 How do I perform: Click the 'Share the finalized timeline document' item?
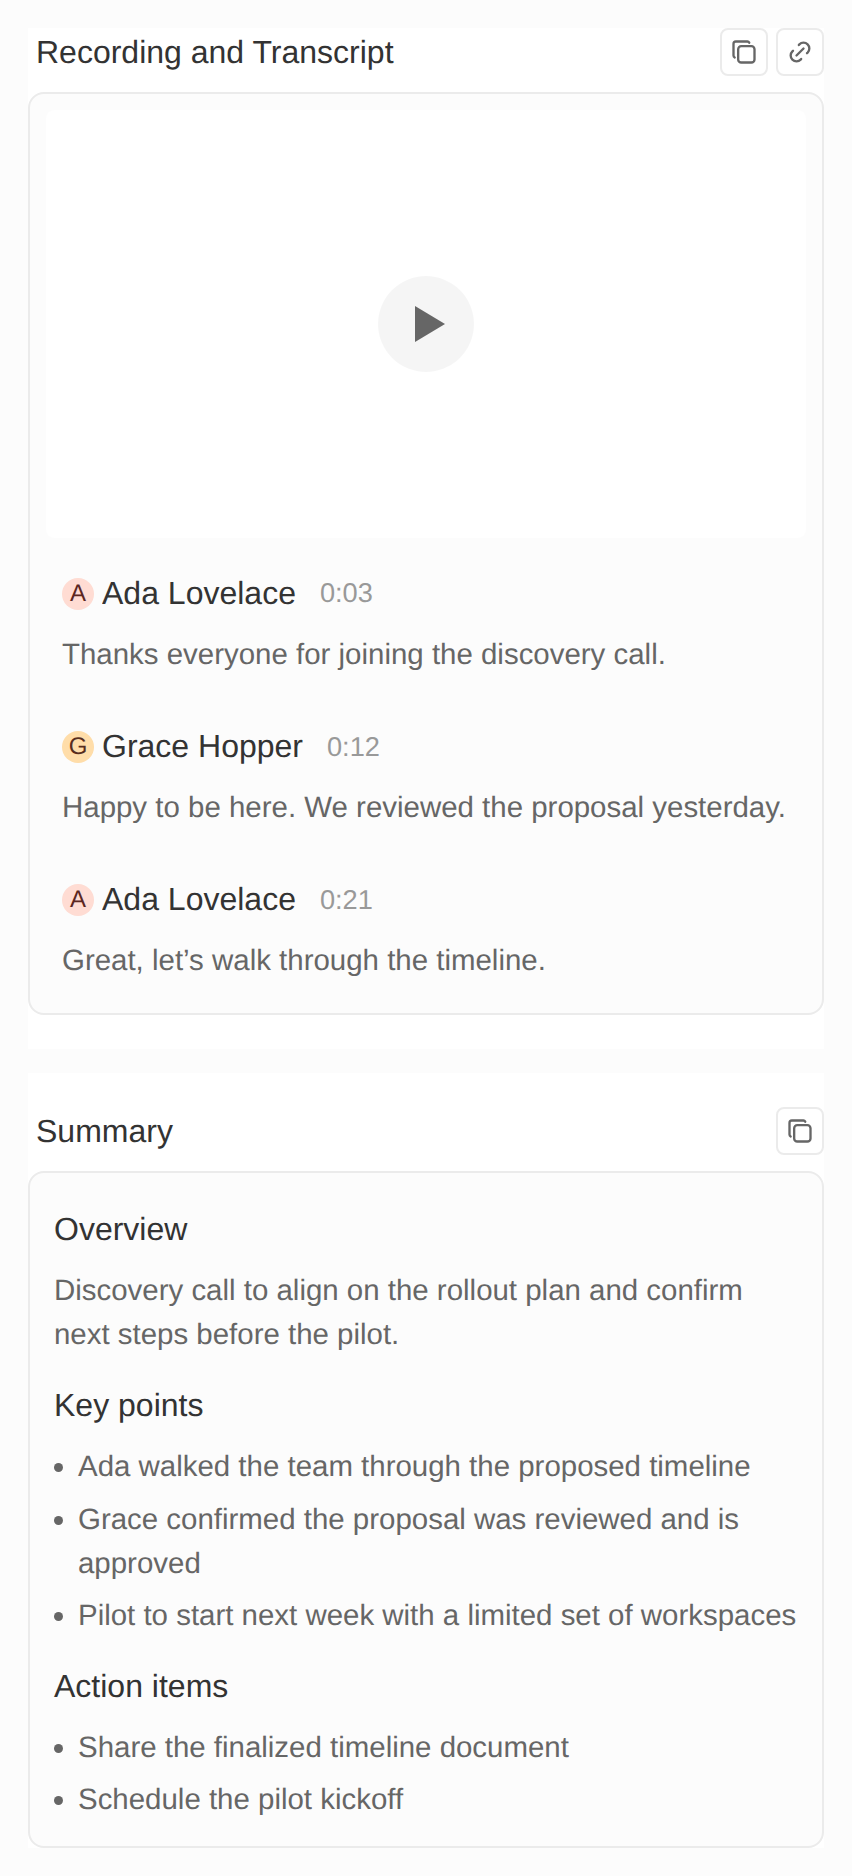pyautogui.click(x=324, y=1747)
